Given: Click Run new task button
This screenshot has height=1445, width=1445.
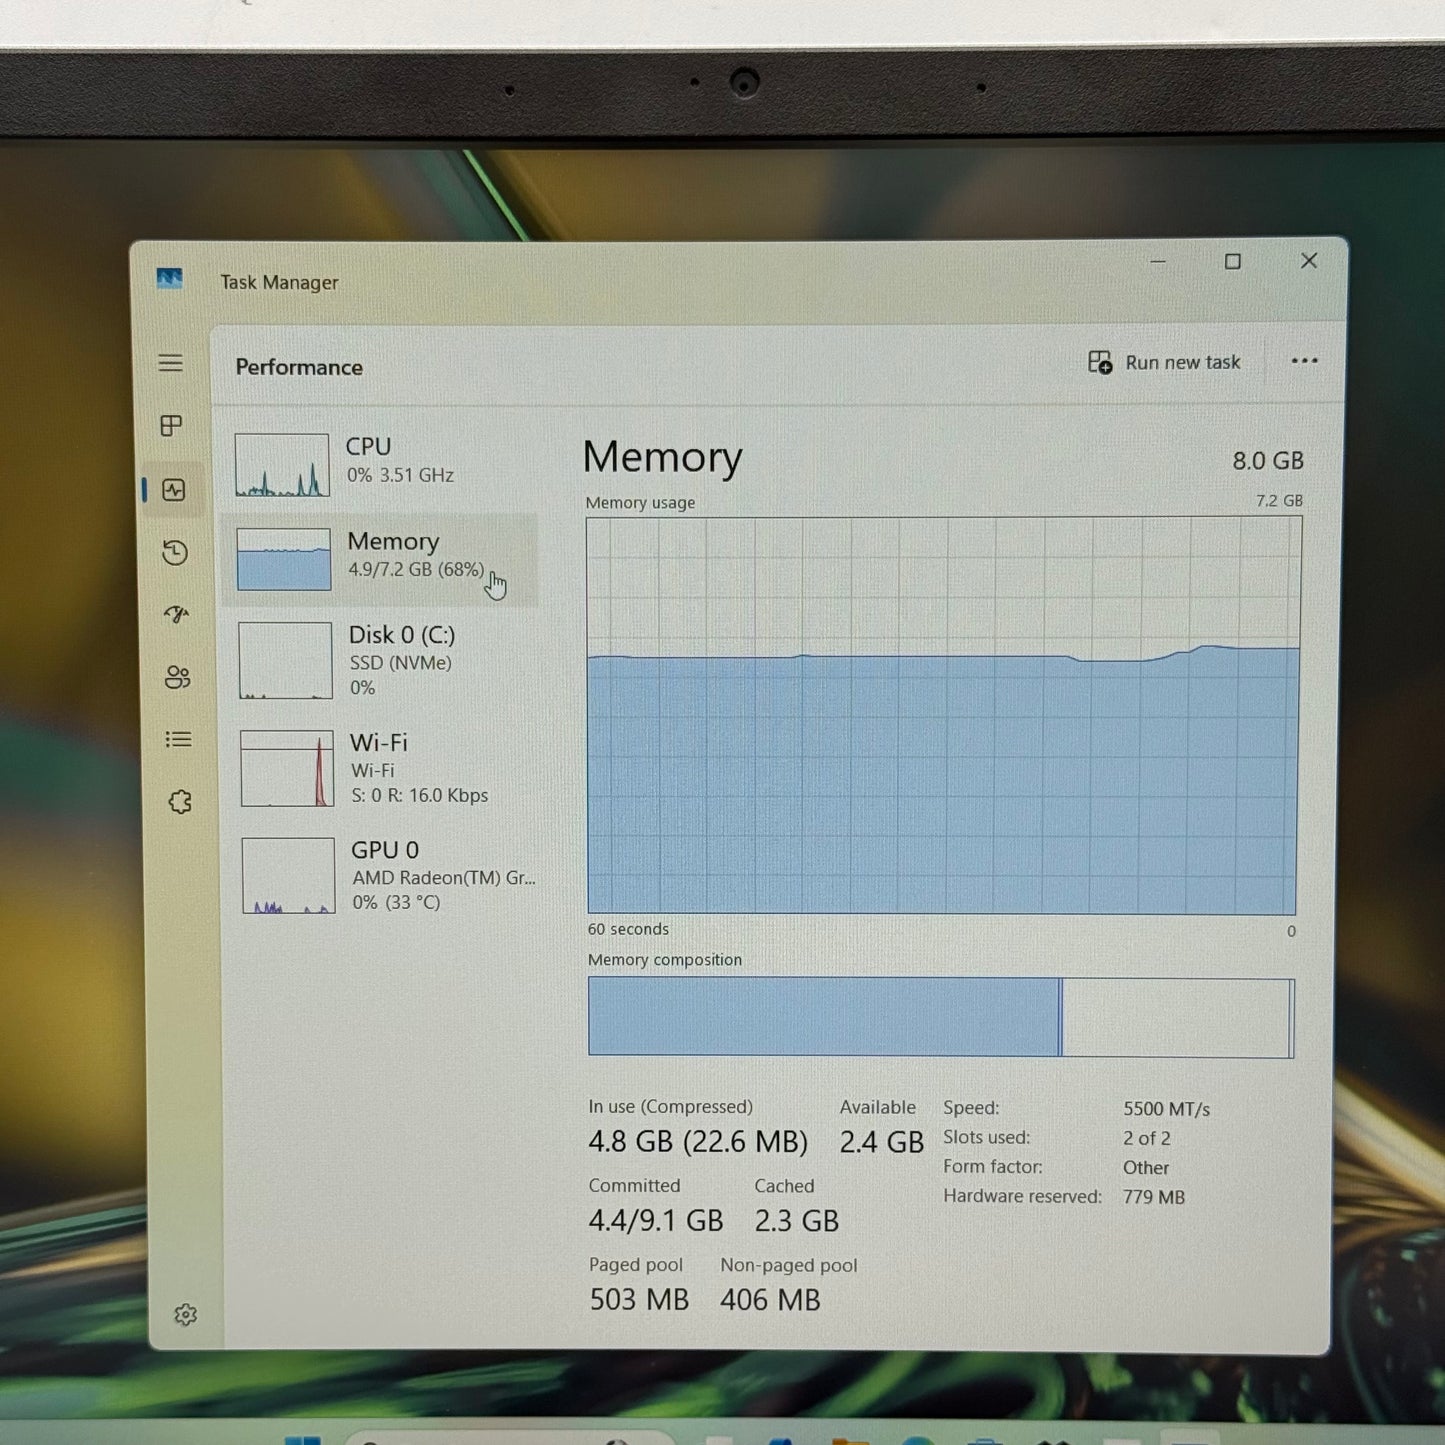Looking at the screenshot, I should click(1164, 362).
